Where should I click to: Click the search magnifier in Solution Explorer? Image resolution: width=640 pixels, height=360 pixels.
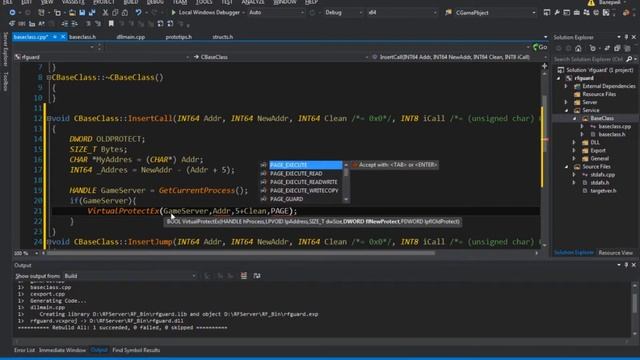(629, 59)
